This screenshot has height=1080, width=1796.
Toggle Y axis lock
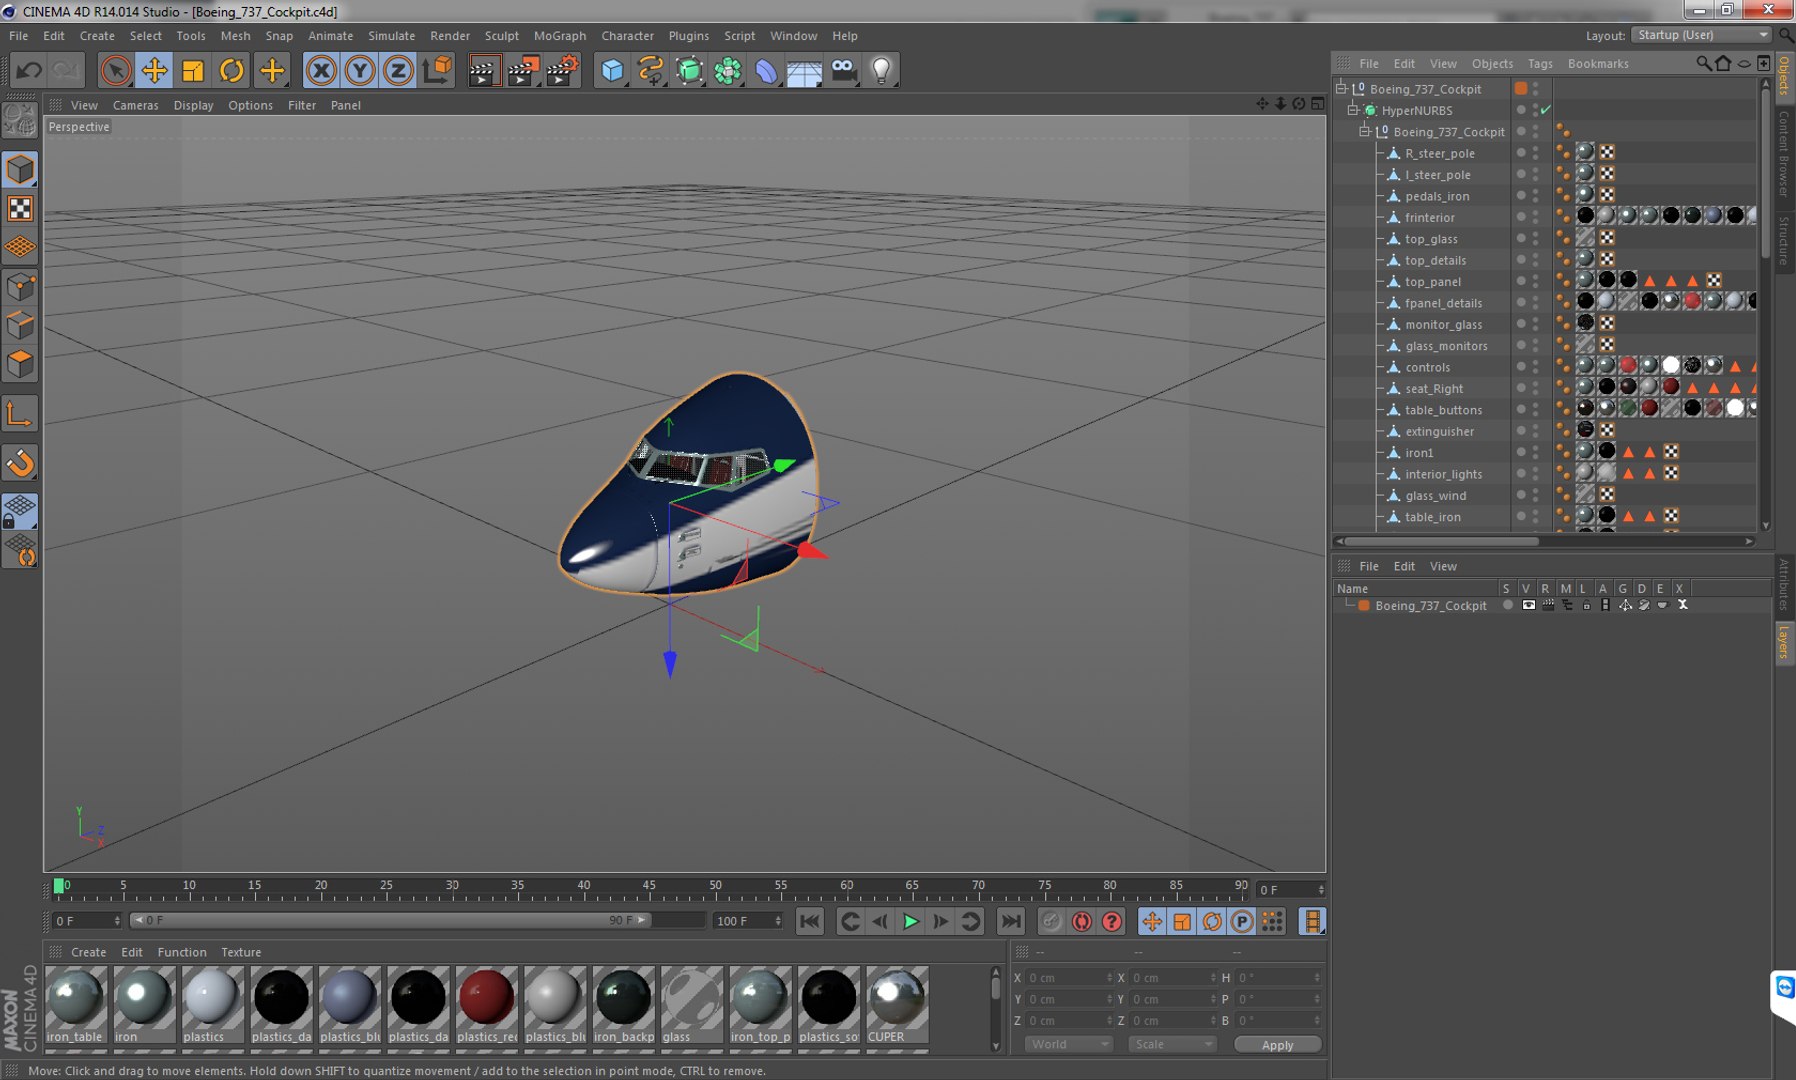[360, 70]
